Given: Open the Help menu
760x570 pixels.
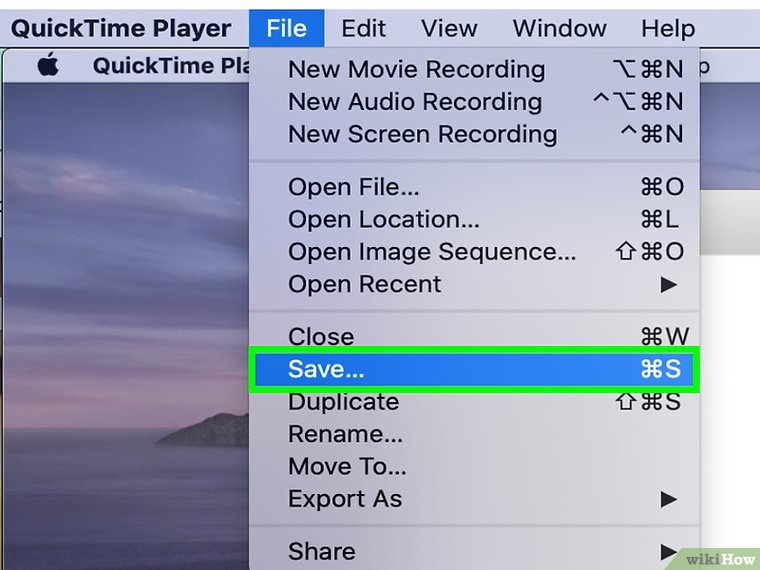Looking at the screenshot, I should point(667,28).
